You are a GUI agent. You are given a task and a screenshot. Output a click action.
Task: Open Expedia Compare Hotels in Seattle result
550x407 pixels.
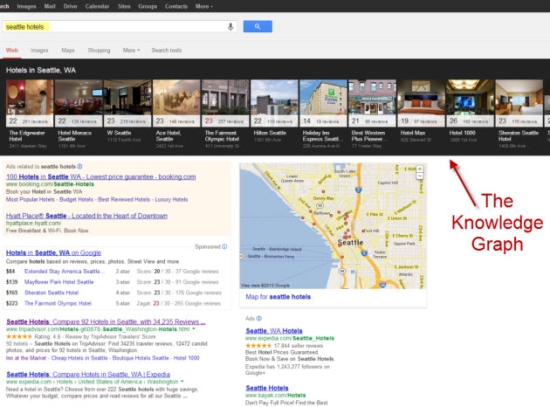[x=88, y=374]
